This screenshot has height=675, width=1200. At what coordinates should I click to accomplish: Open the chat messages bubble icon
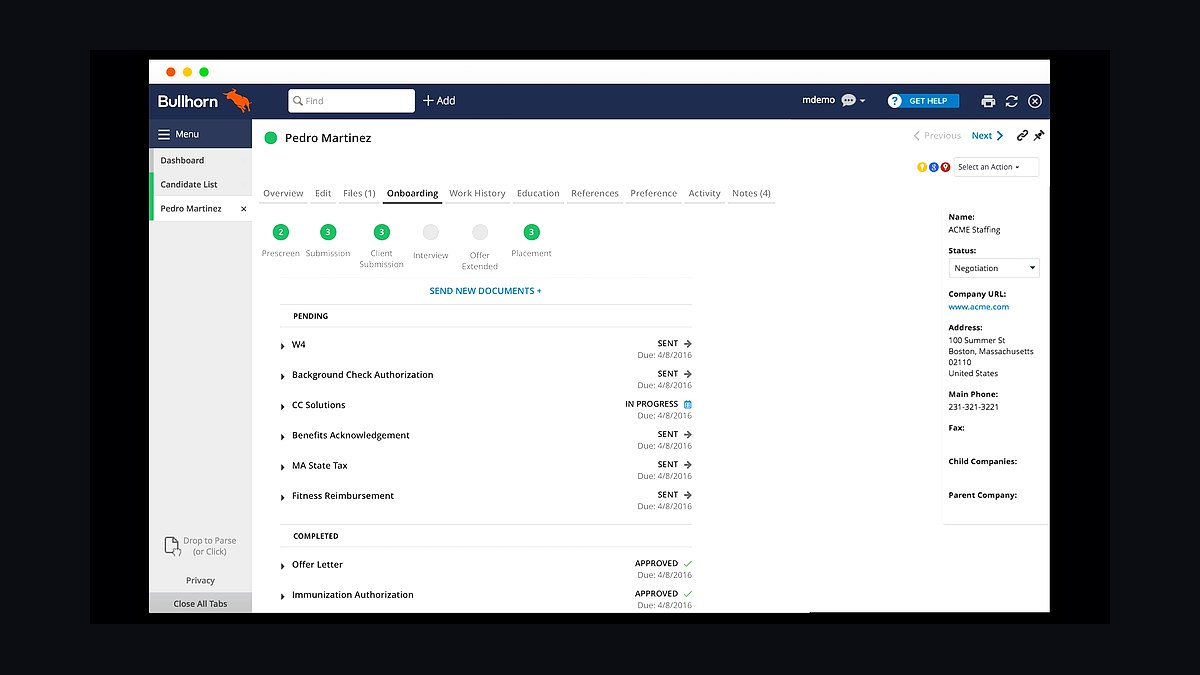pyautogui.click(x=848, y=101)
